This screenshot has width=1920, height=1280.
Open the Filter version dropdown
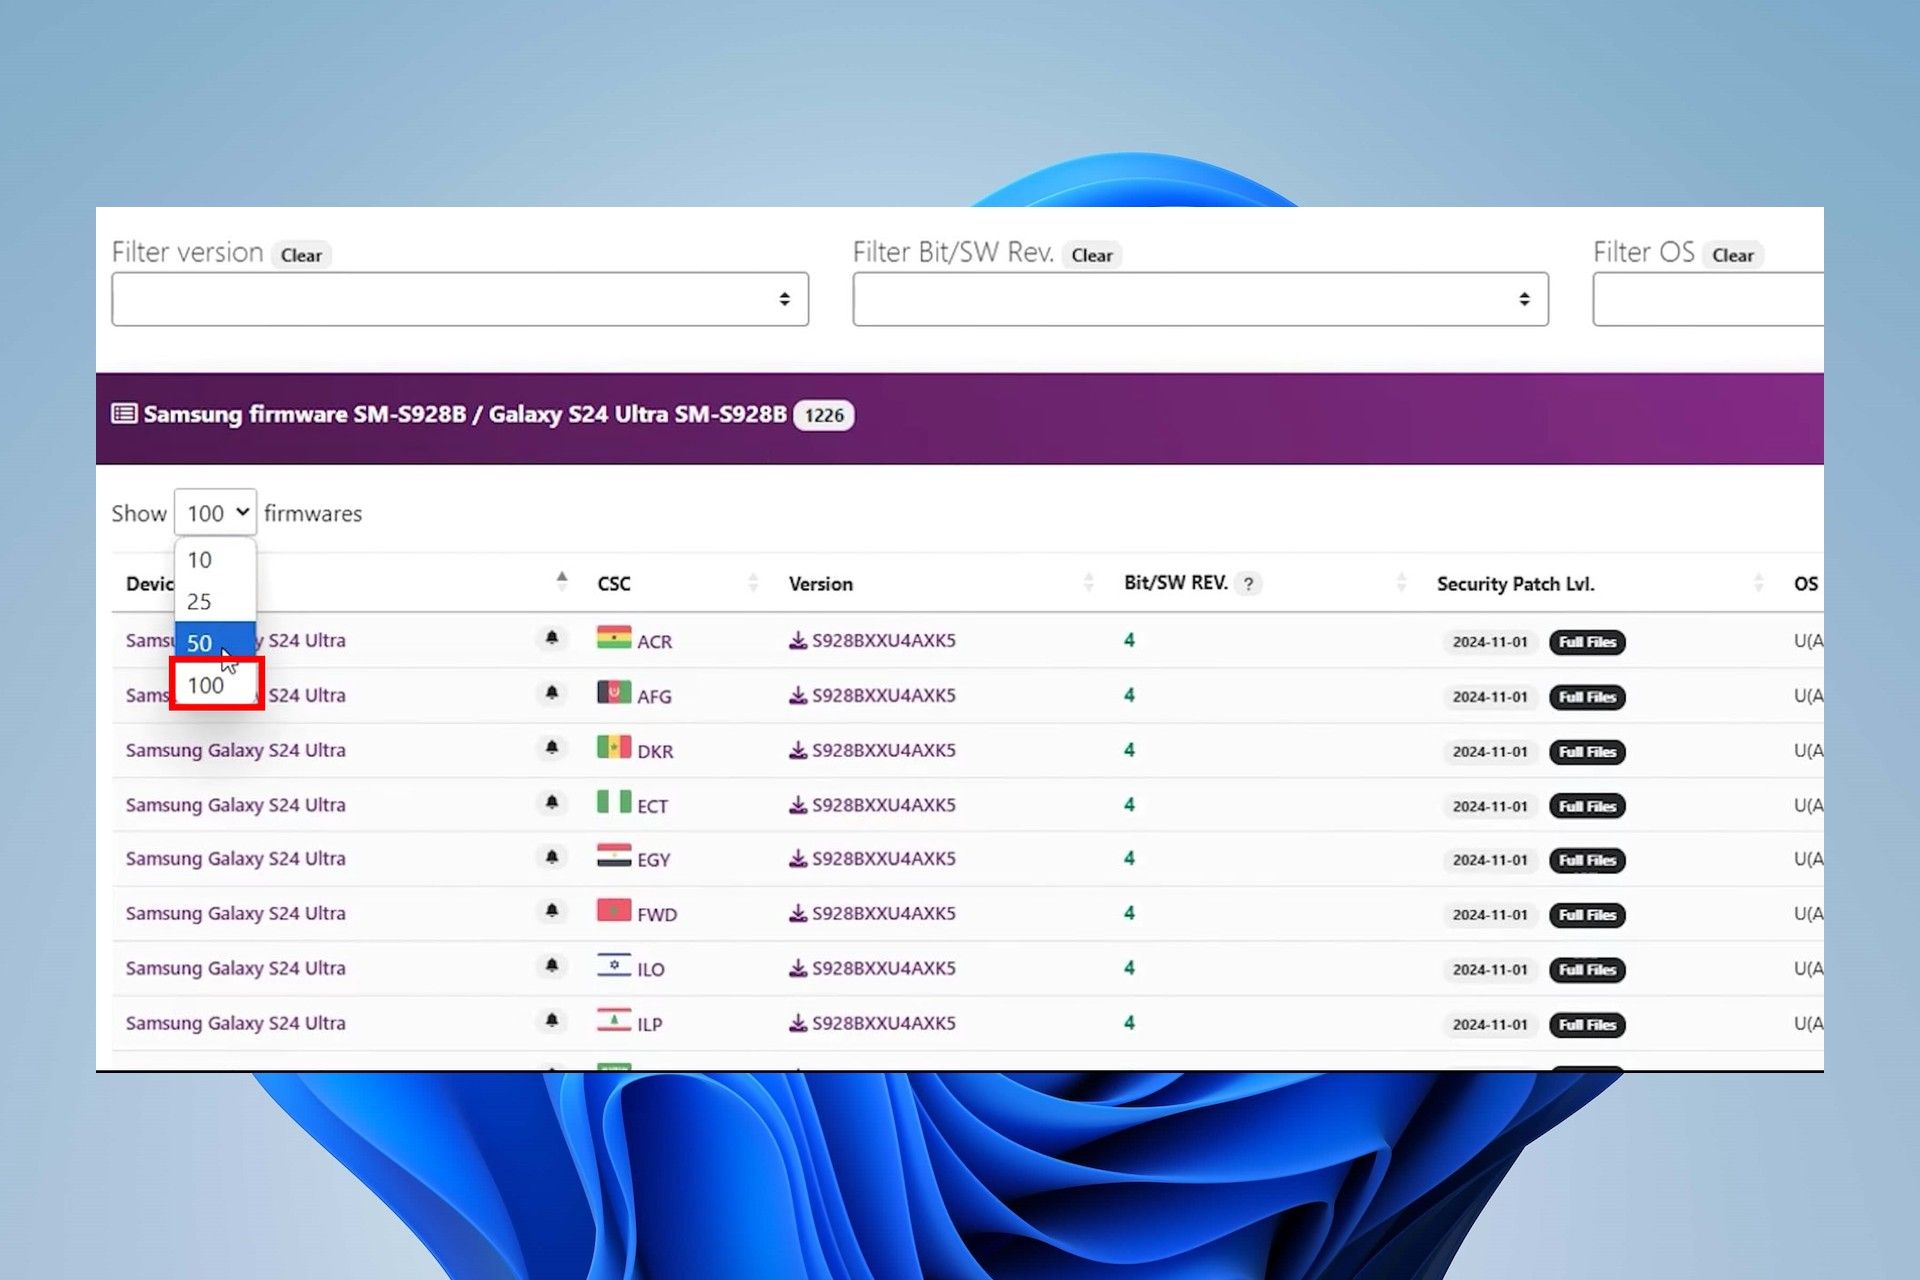(x=460, y=299)
